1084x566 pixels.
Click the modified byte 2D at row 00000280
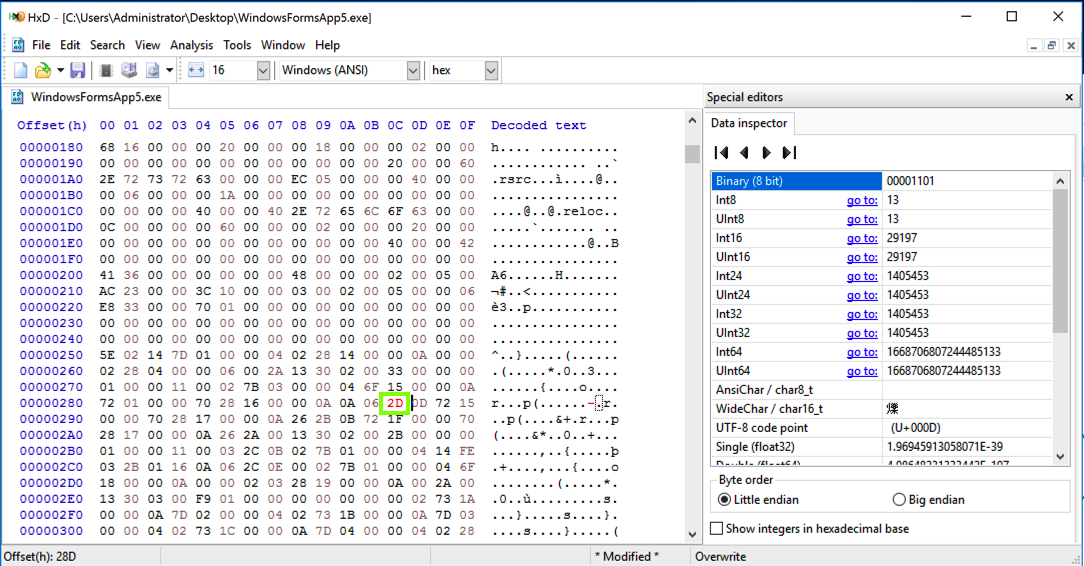click(x=395, y=403)
